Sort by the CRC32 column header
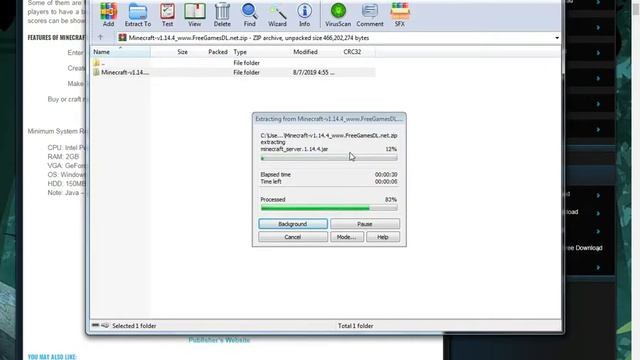 (x=352, y=52)
